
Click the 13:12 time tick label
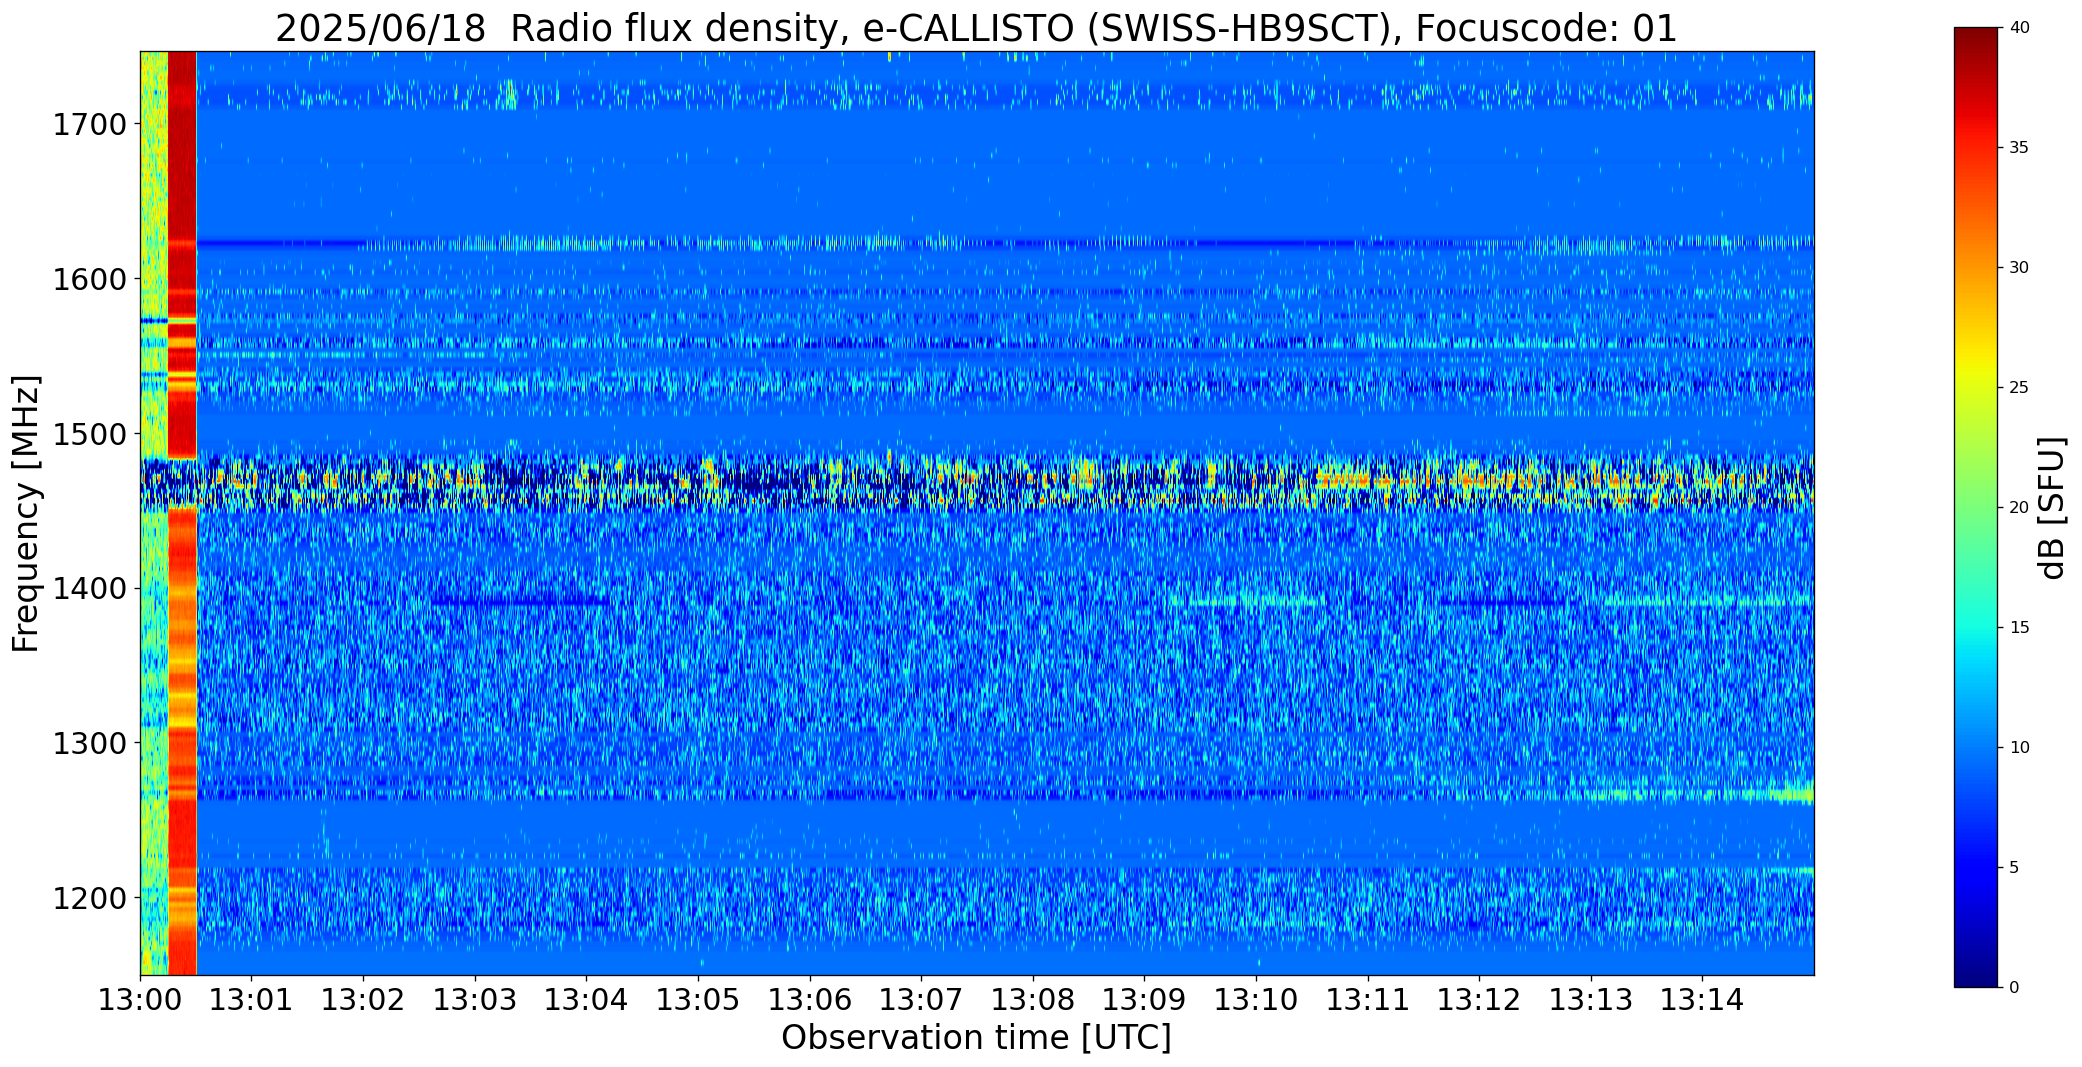[1479, 1000]
